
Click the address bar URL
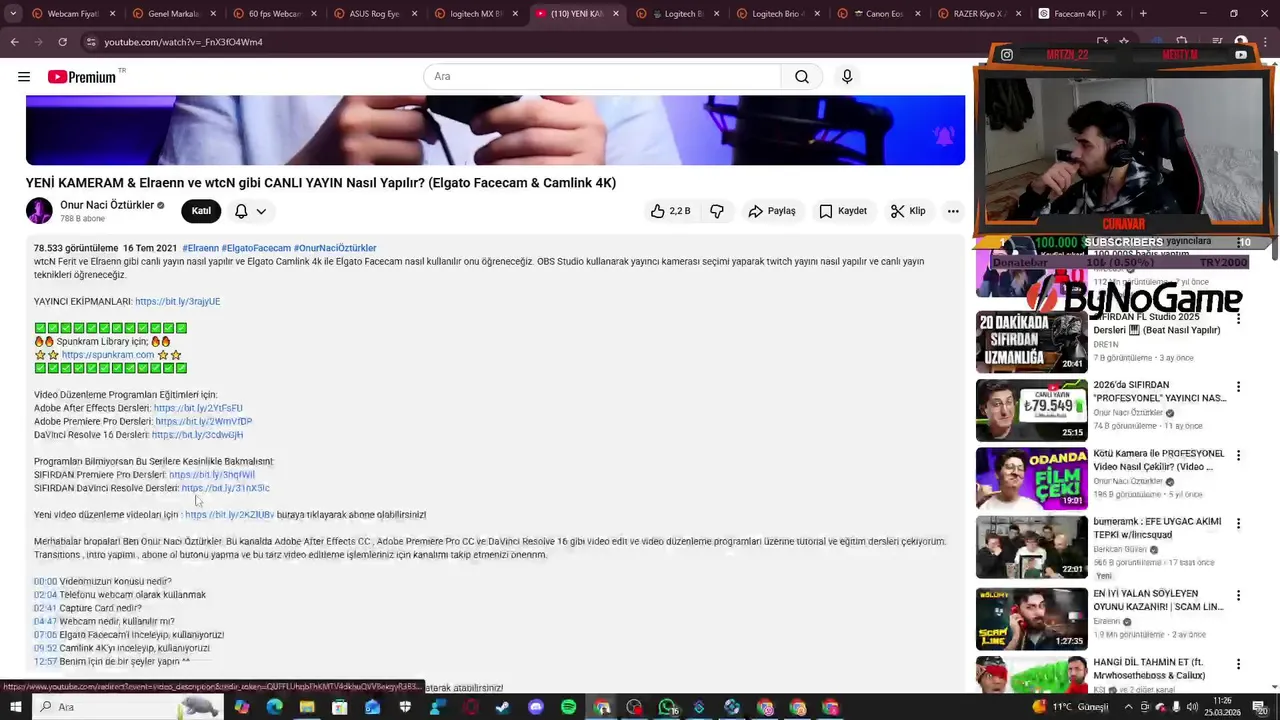pos(184,42)
